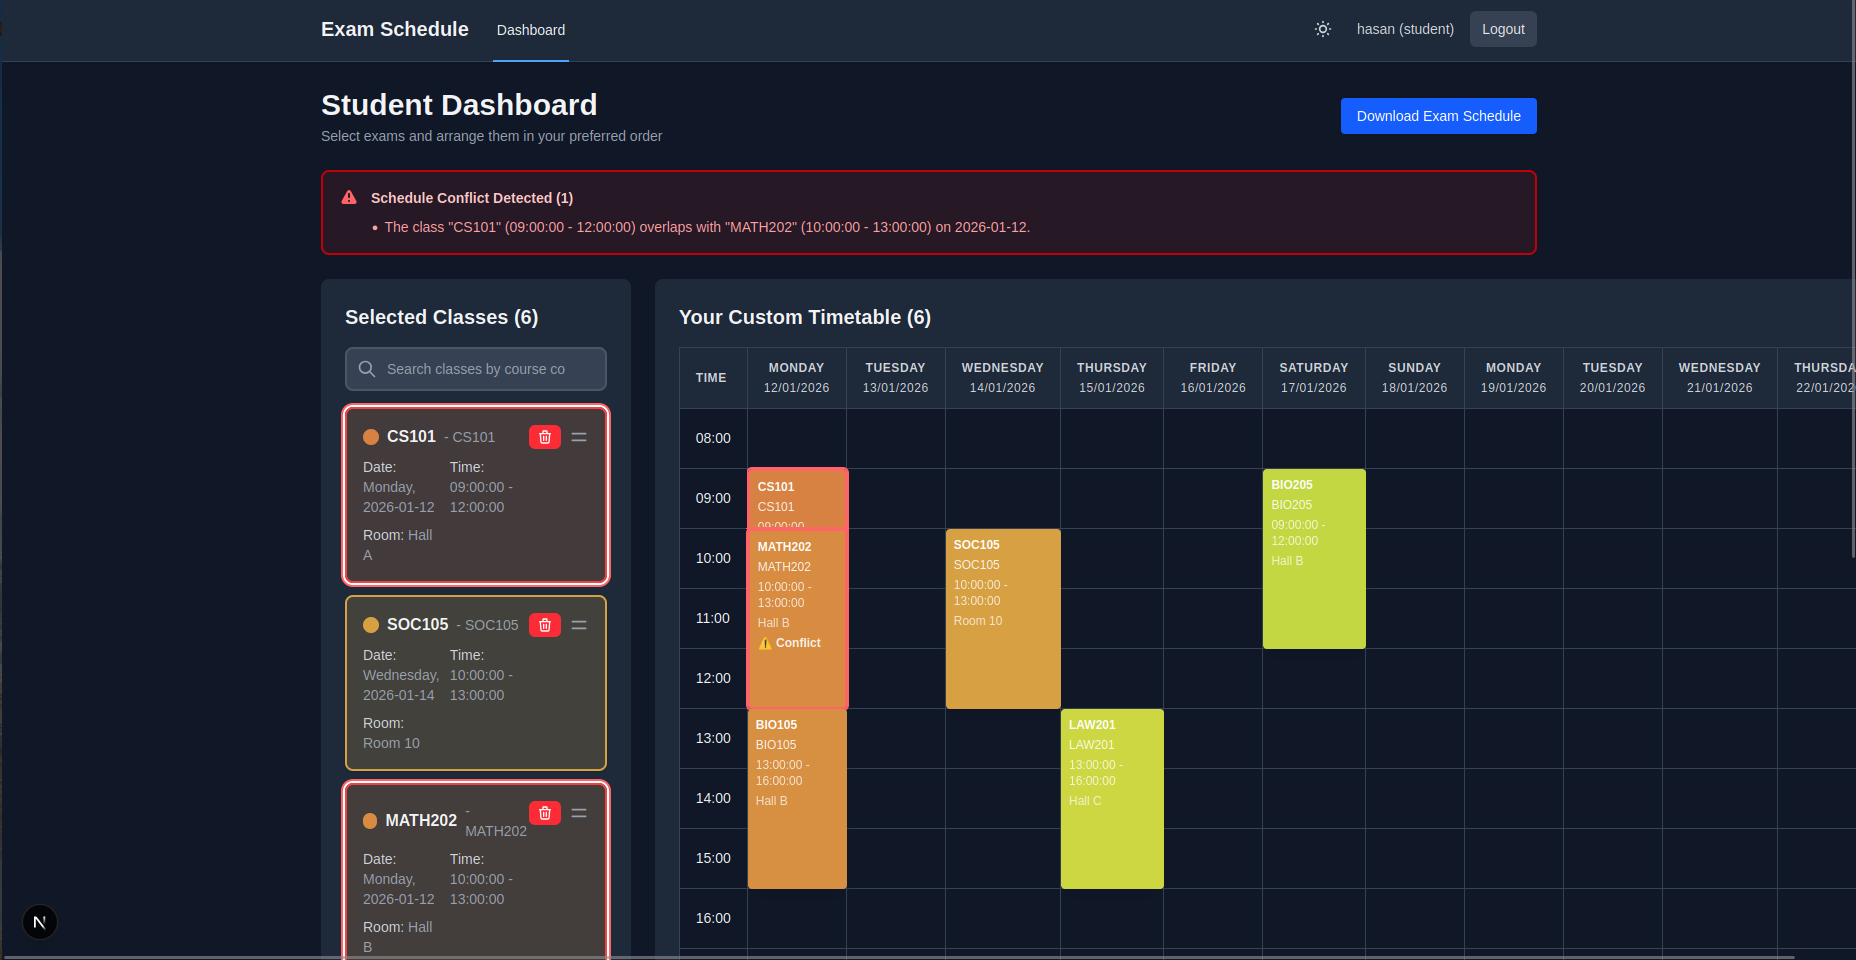Delete the MATH202 class with trash icon

point(545,813)
